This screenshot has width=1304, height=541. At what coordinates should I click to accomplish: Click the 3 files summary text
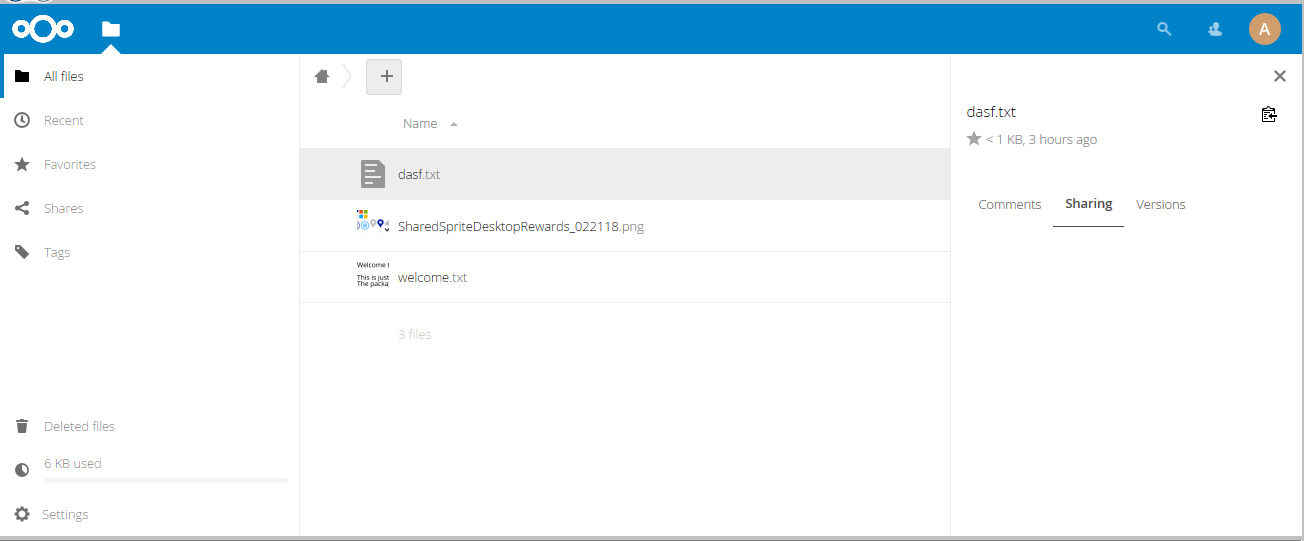[415, 334]
